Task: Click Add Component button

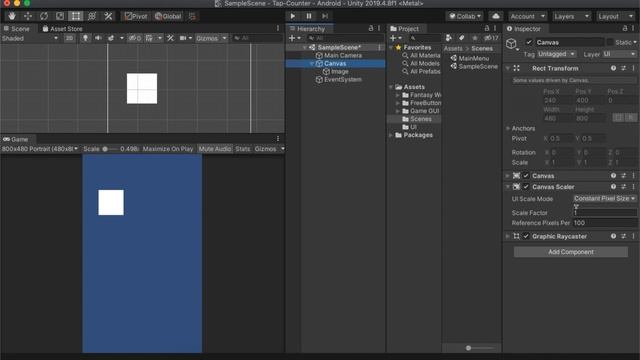Action: pyautogui.click(x=571, y=252)
